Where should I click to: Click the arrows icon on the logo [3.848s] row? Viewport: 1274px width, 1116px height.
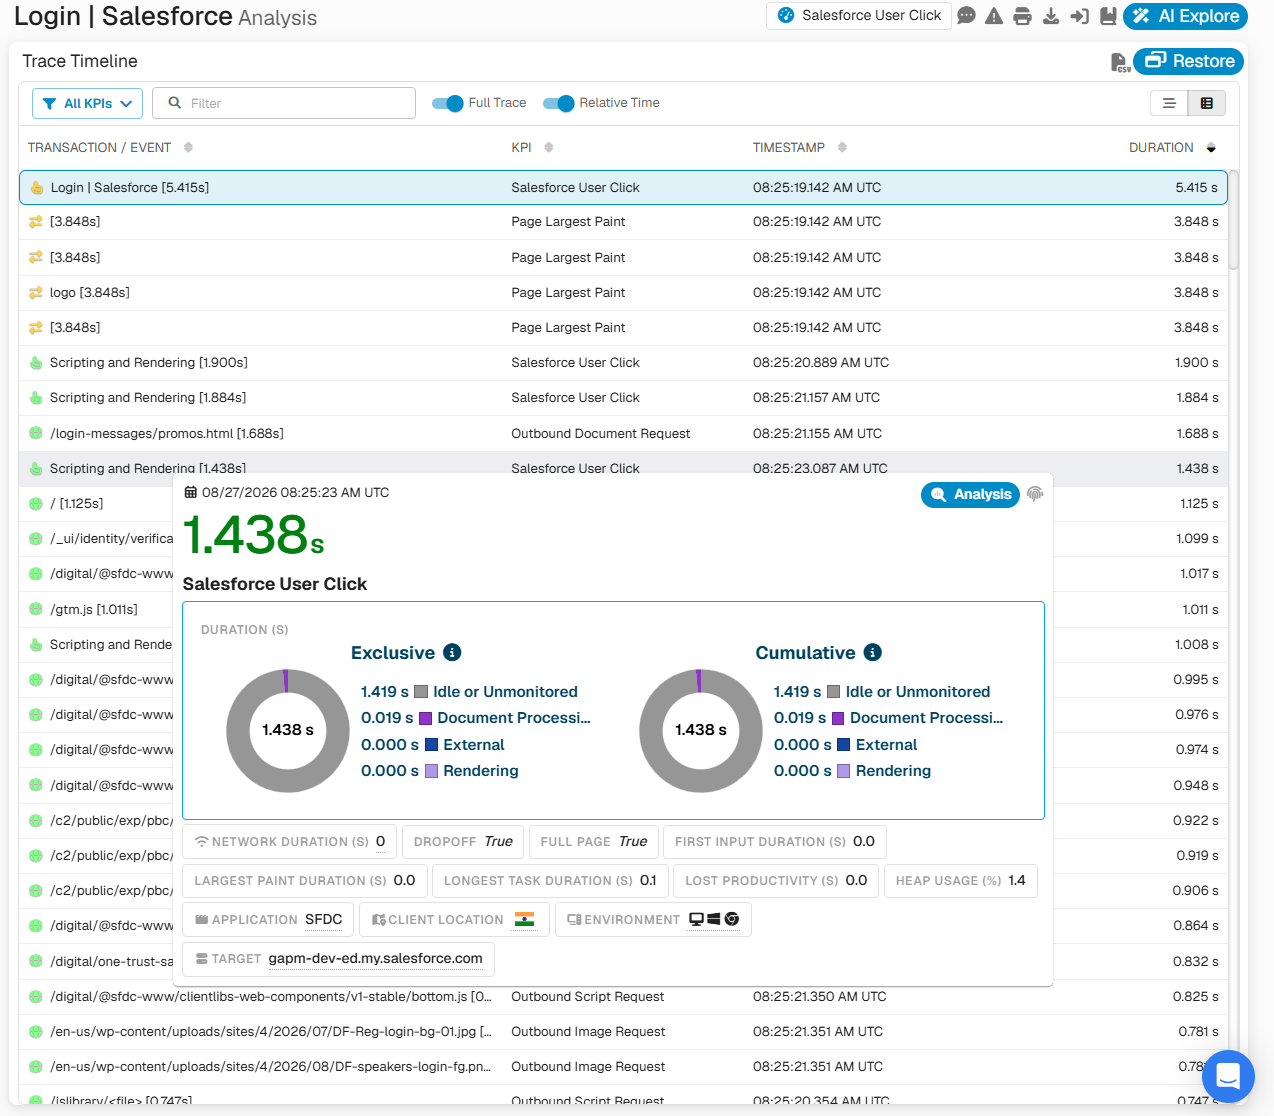[x=36, y=292]
